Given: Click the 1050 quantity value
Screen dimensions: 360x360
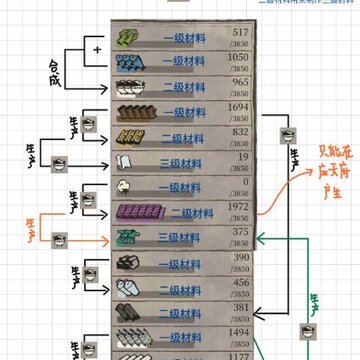Looking at the screenshot, I should [238, 57].
